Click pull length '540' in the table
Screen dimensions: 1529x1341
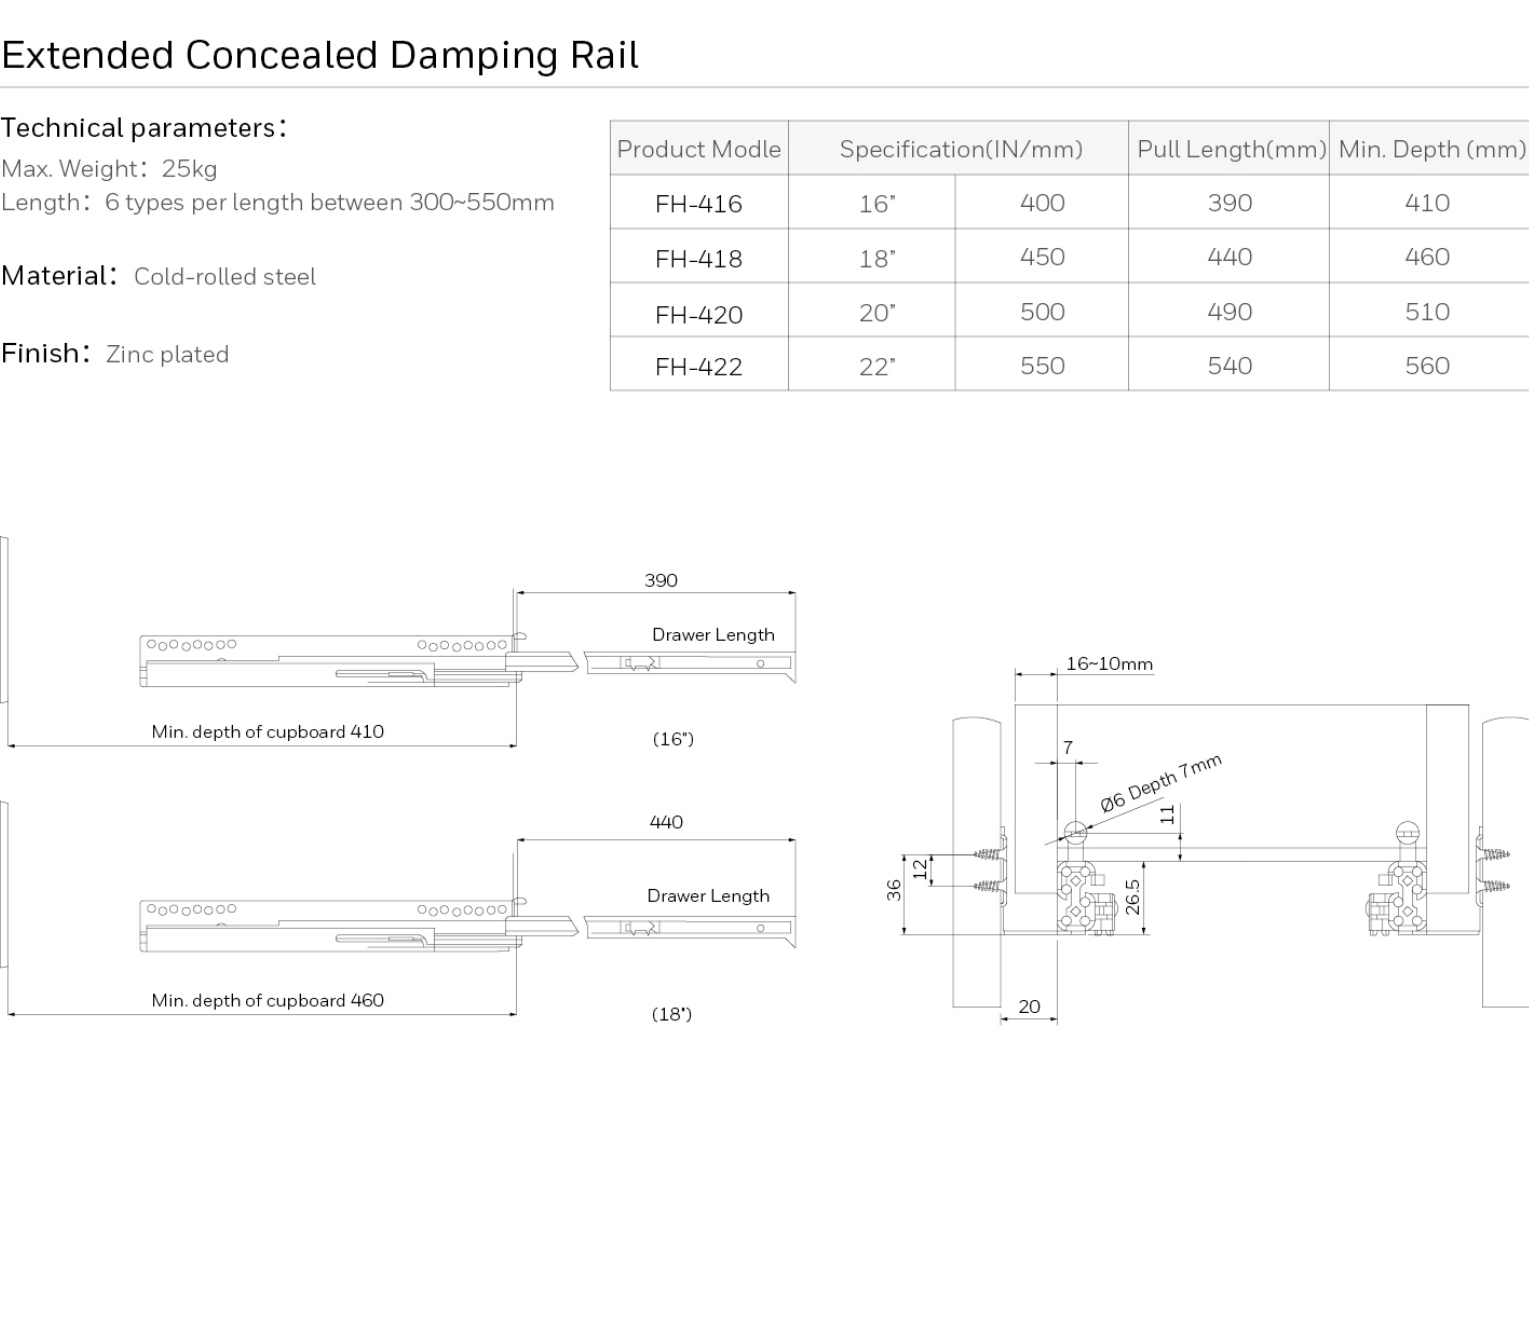pos(1230,366)
